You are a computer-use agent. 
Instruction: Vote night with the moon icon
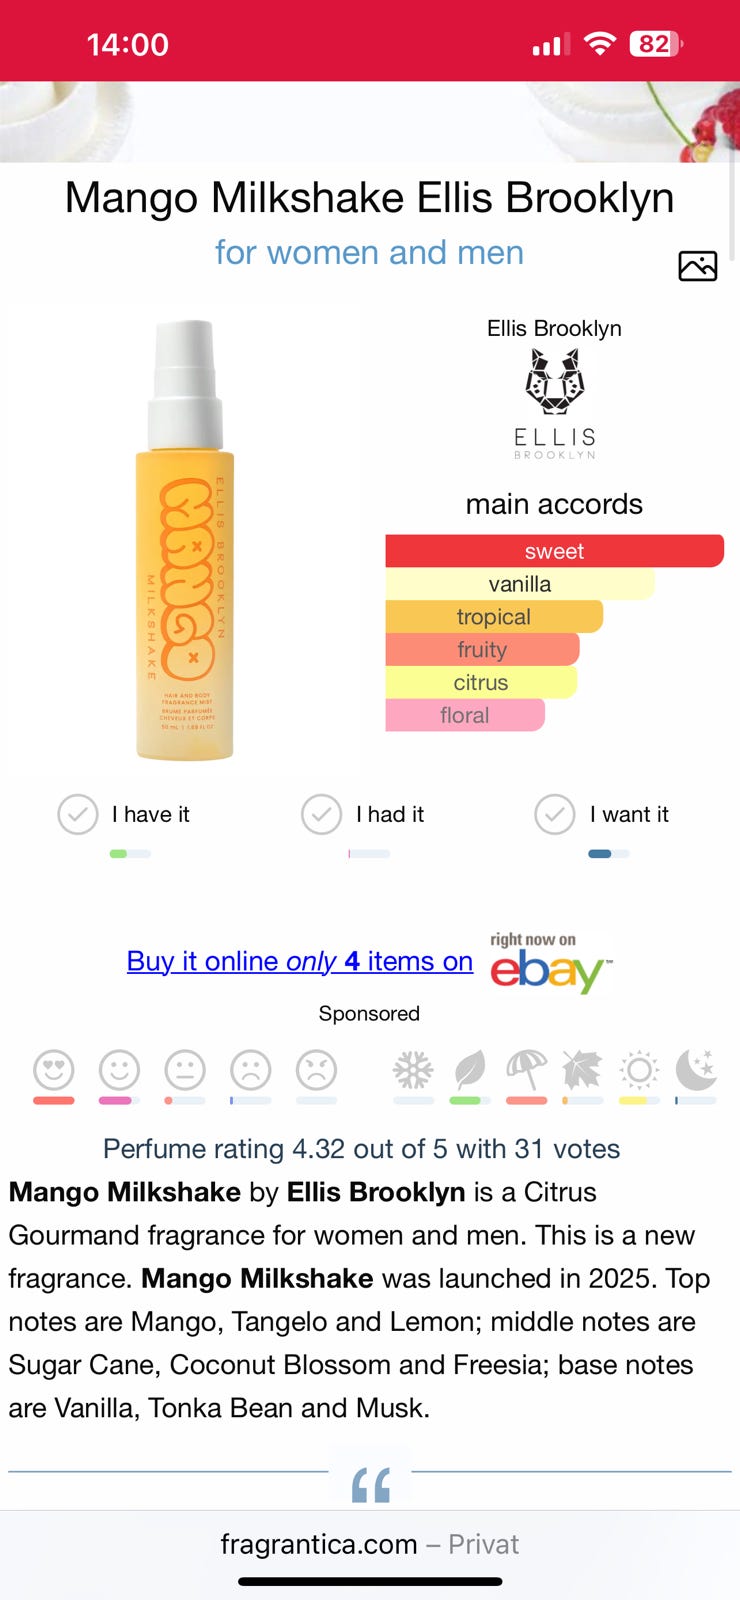[x=696, y=1070]
